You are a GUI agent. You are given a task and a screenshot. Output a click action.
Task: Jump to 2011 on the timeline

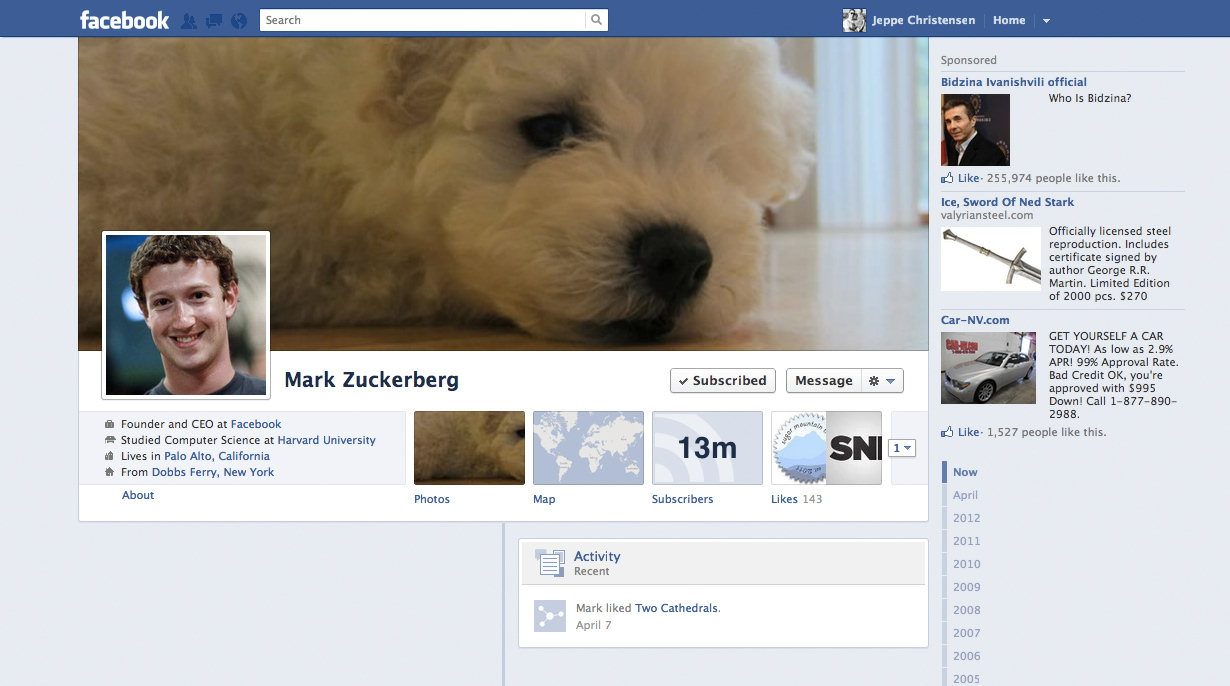966,541
